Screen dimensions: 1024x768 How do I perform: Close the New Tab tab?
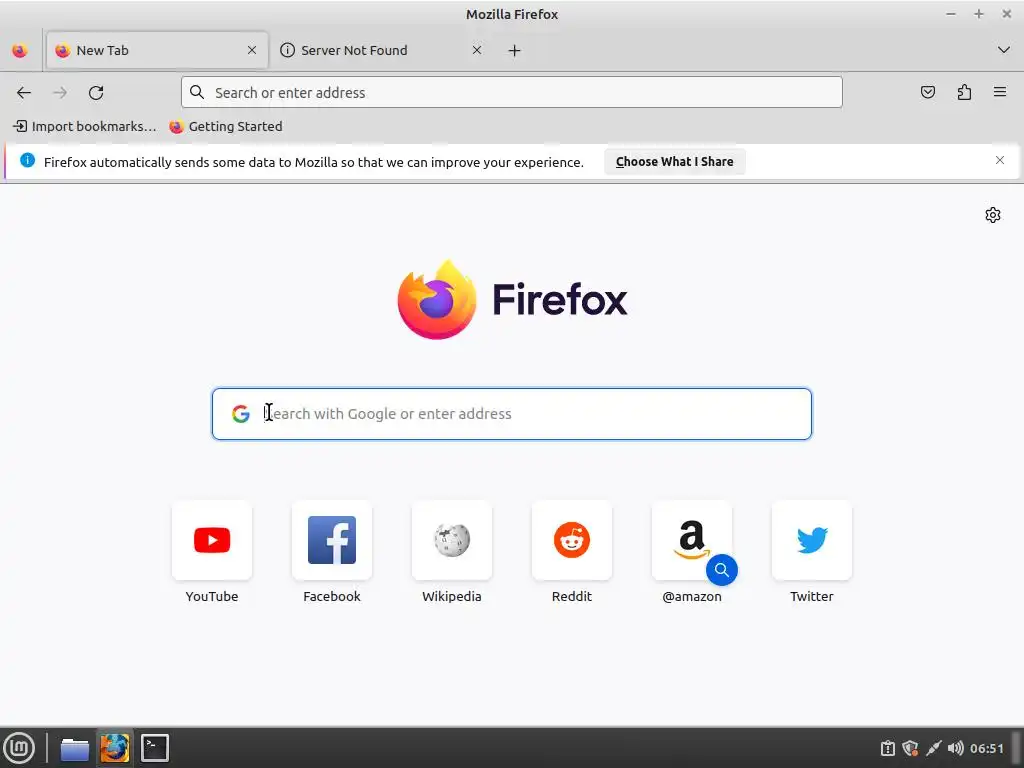point(252,50)
